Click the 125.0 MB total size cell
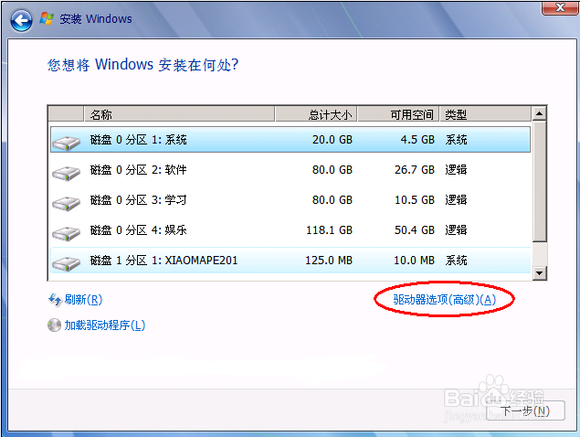 click(329, 260)
